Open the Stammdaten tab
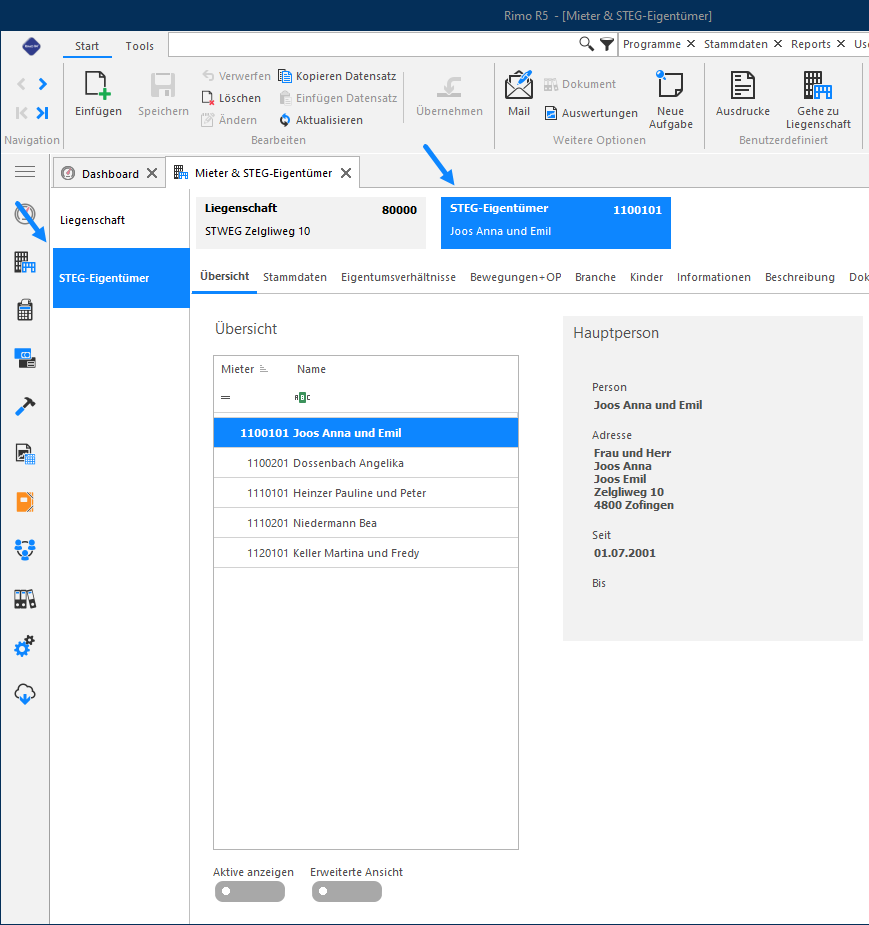869x925 pixels. click(x=295, y=277)
